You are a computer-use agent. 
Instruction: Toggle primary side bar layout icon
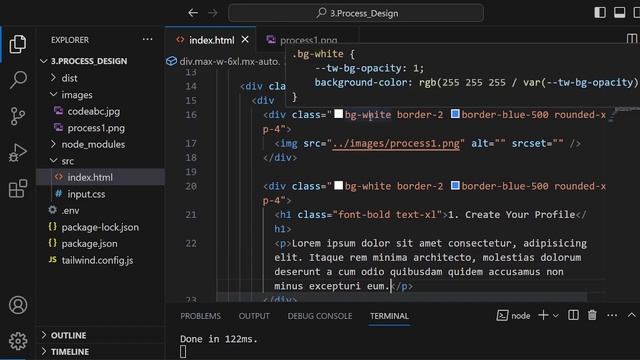[x=600, y=13]
